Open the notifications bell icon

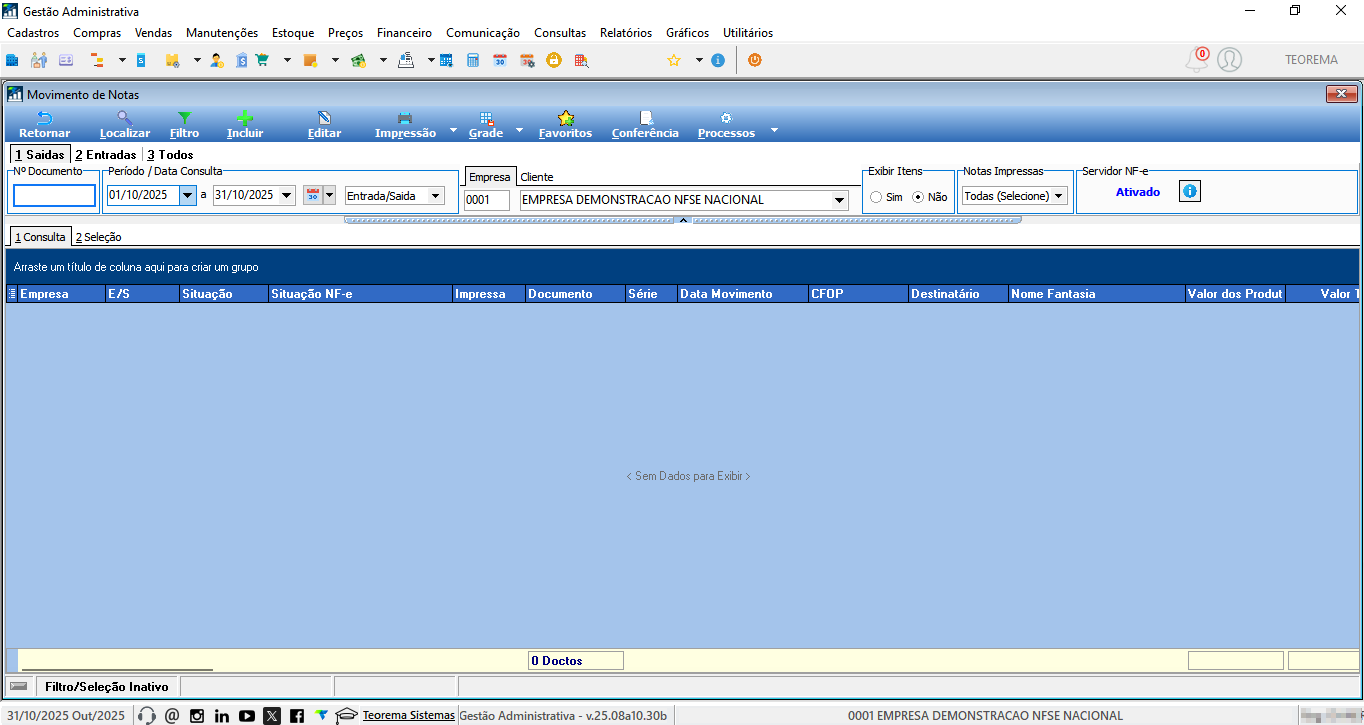tap(1197, 60)
